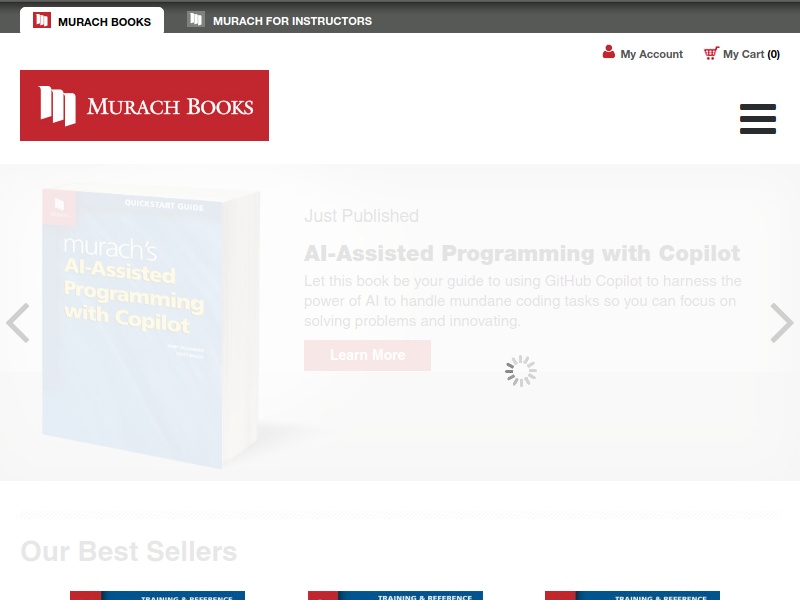The height and width of the screenshot is (600, 800).
Task: Open the AI-Assisted Programming book cover image
Action: 151,328
